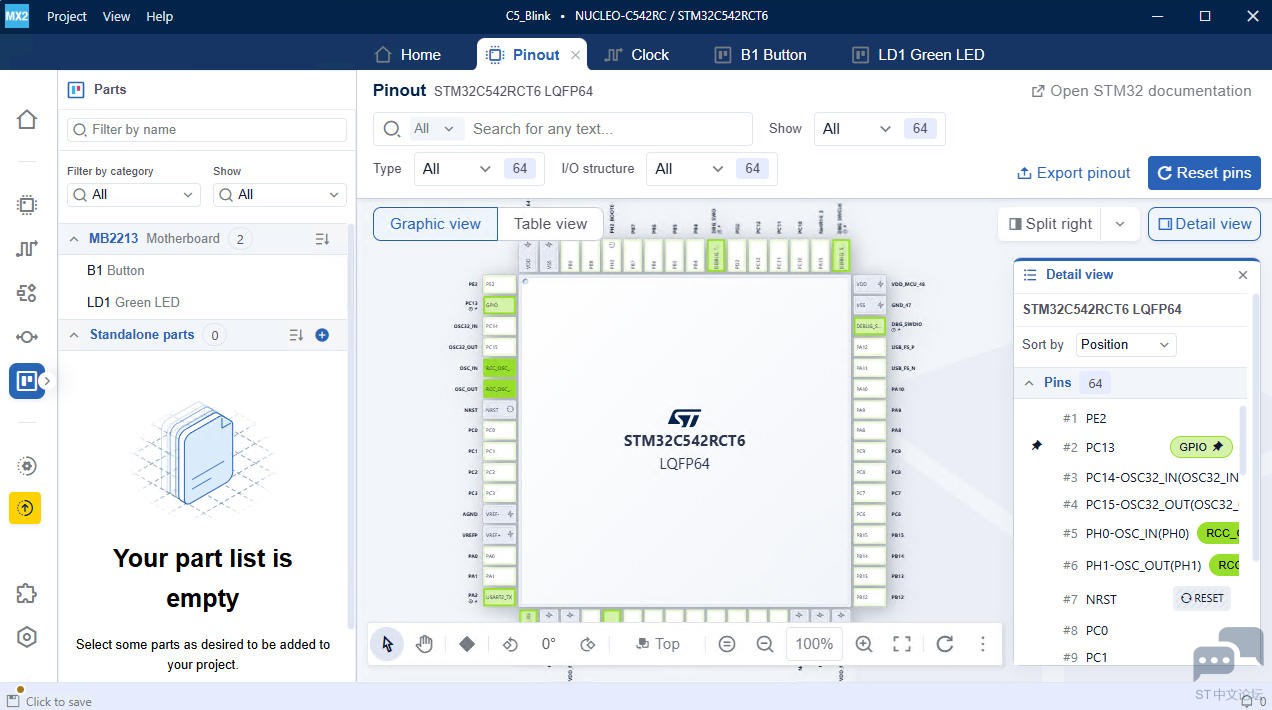Click the Reset pins button

[x=1203, y=173]
